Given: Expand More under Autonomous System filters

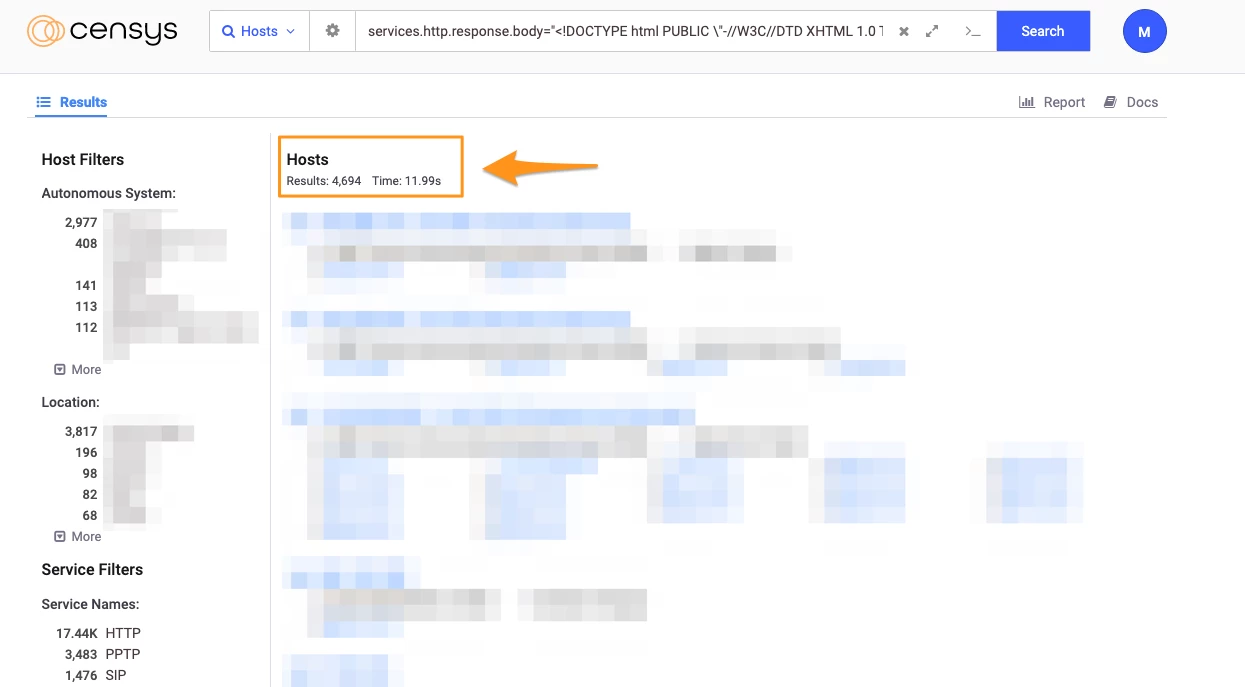Looking at the screenshot, I should tap(78, 369).
